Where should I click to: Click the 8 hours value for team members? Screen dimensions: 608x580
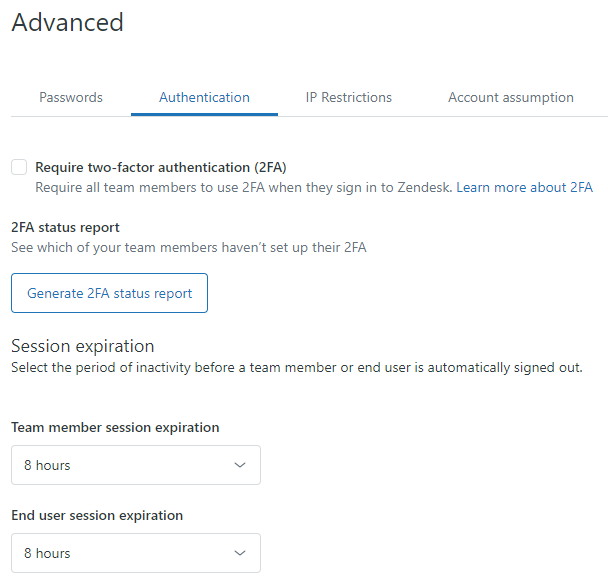[x=47, y=465]
